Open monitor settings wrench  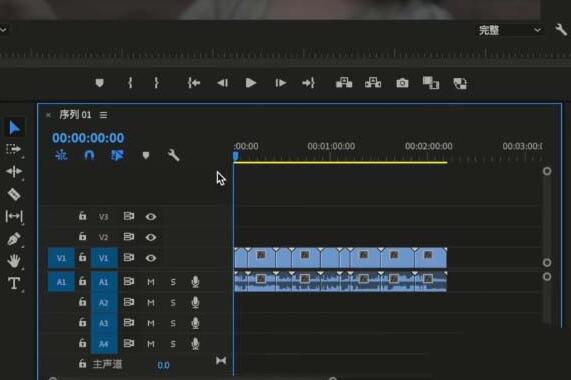pyautogui.click(x=561, y=29)
